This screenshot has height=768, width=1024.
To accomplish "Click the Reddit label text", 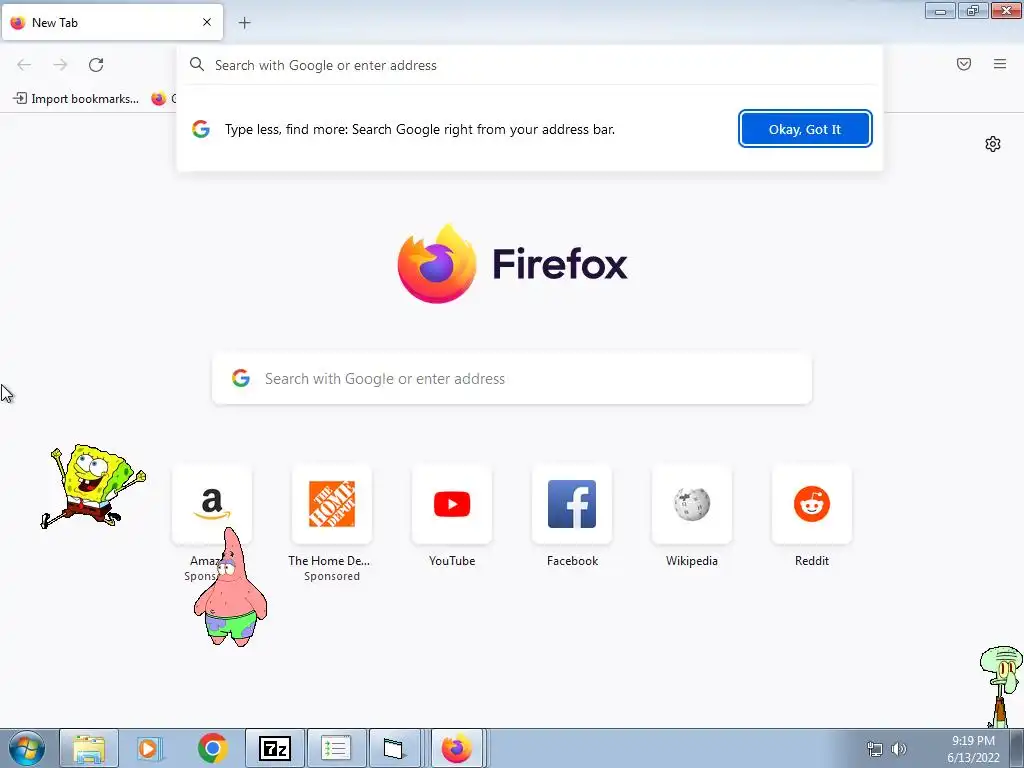I will [x=812, y=561].
